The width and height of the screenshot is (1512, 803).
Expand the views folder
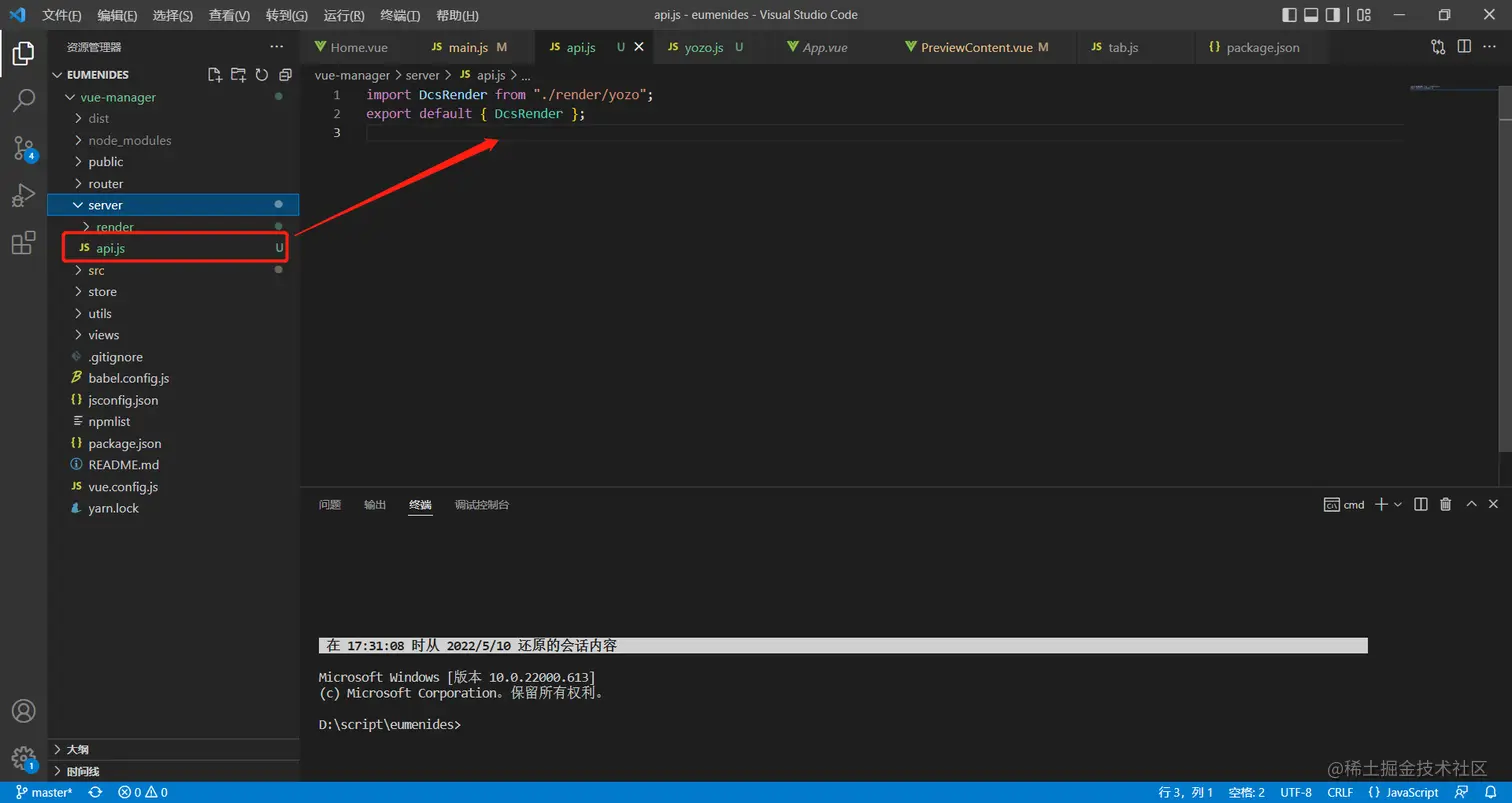[x=173, y=335]
